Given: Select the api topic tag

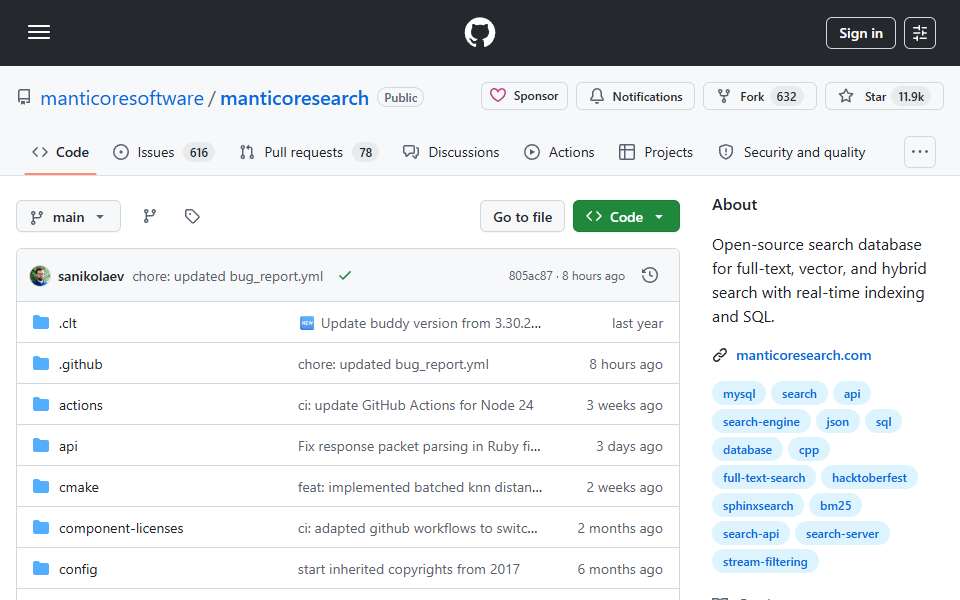Looking at the screenshot, I should (852, 394).
